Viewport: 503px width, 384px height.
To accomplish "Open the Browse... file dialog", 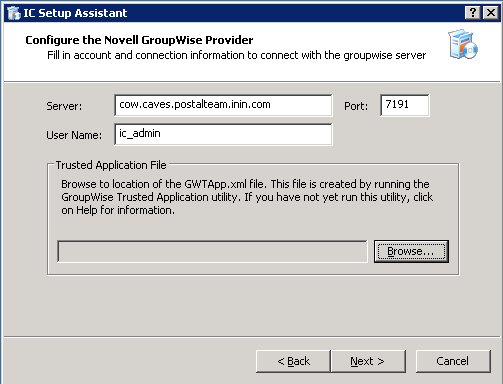I will tap(411, 251).
